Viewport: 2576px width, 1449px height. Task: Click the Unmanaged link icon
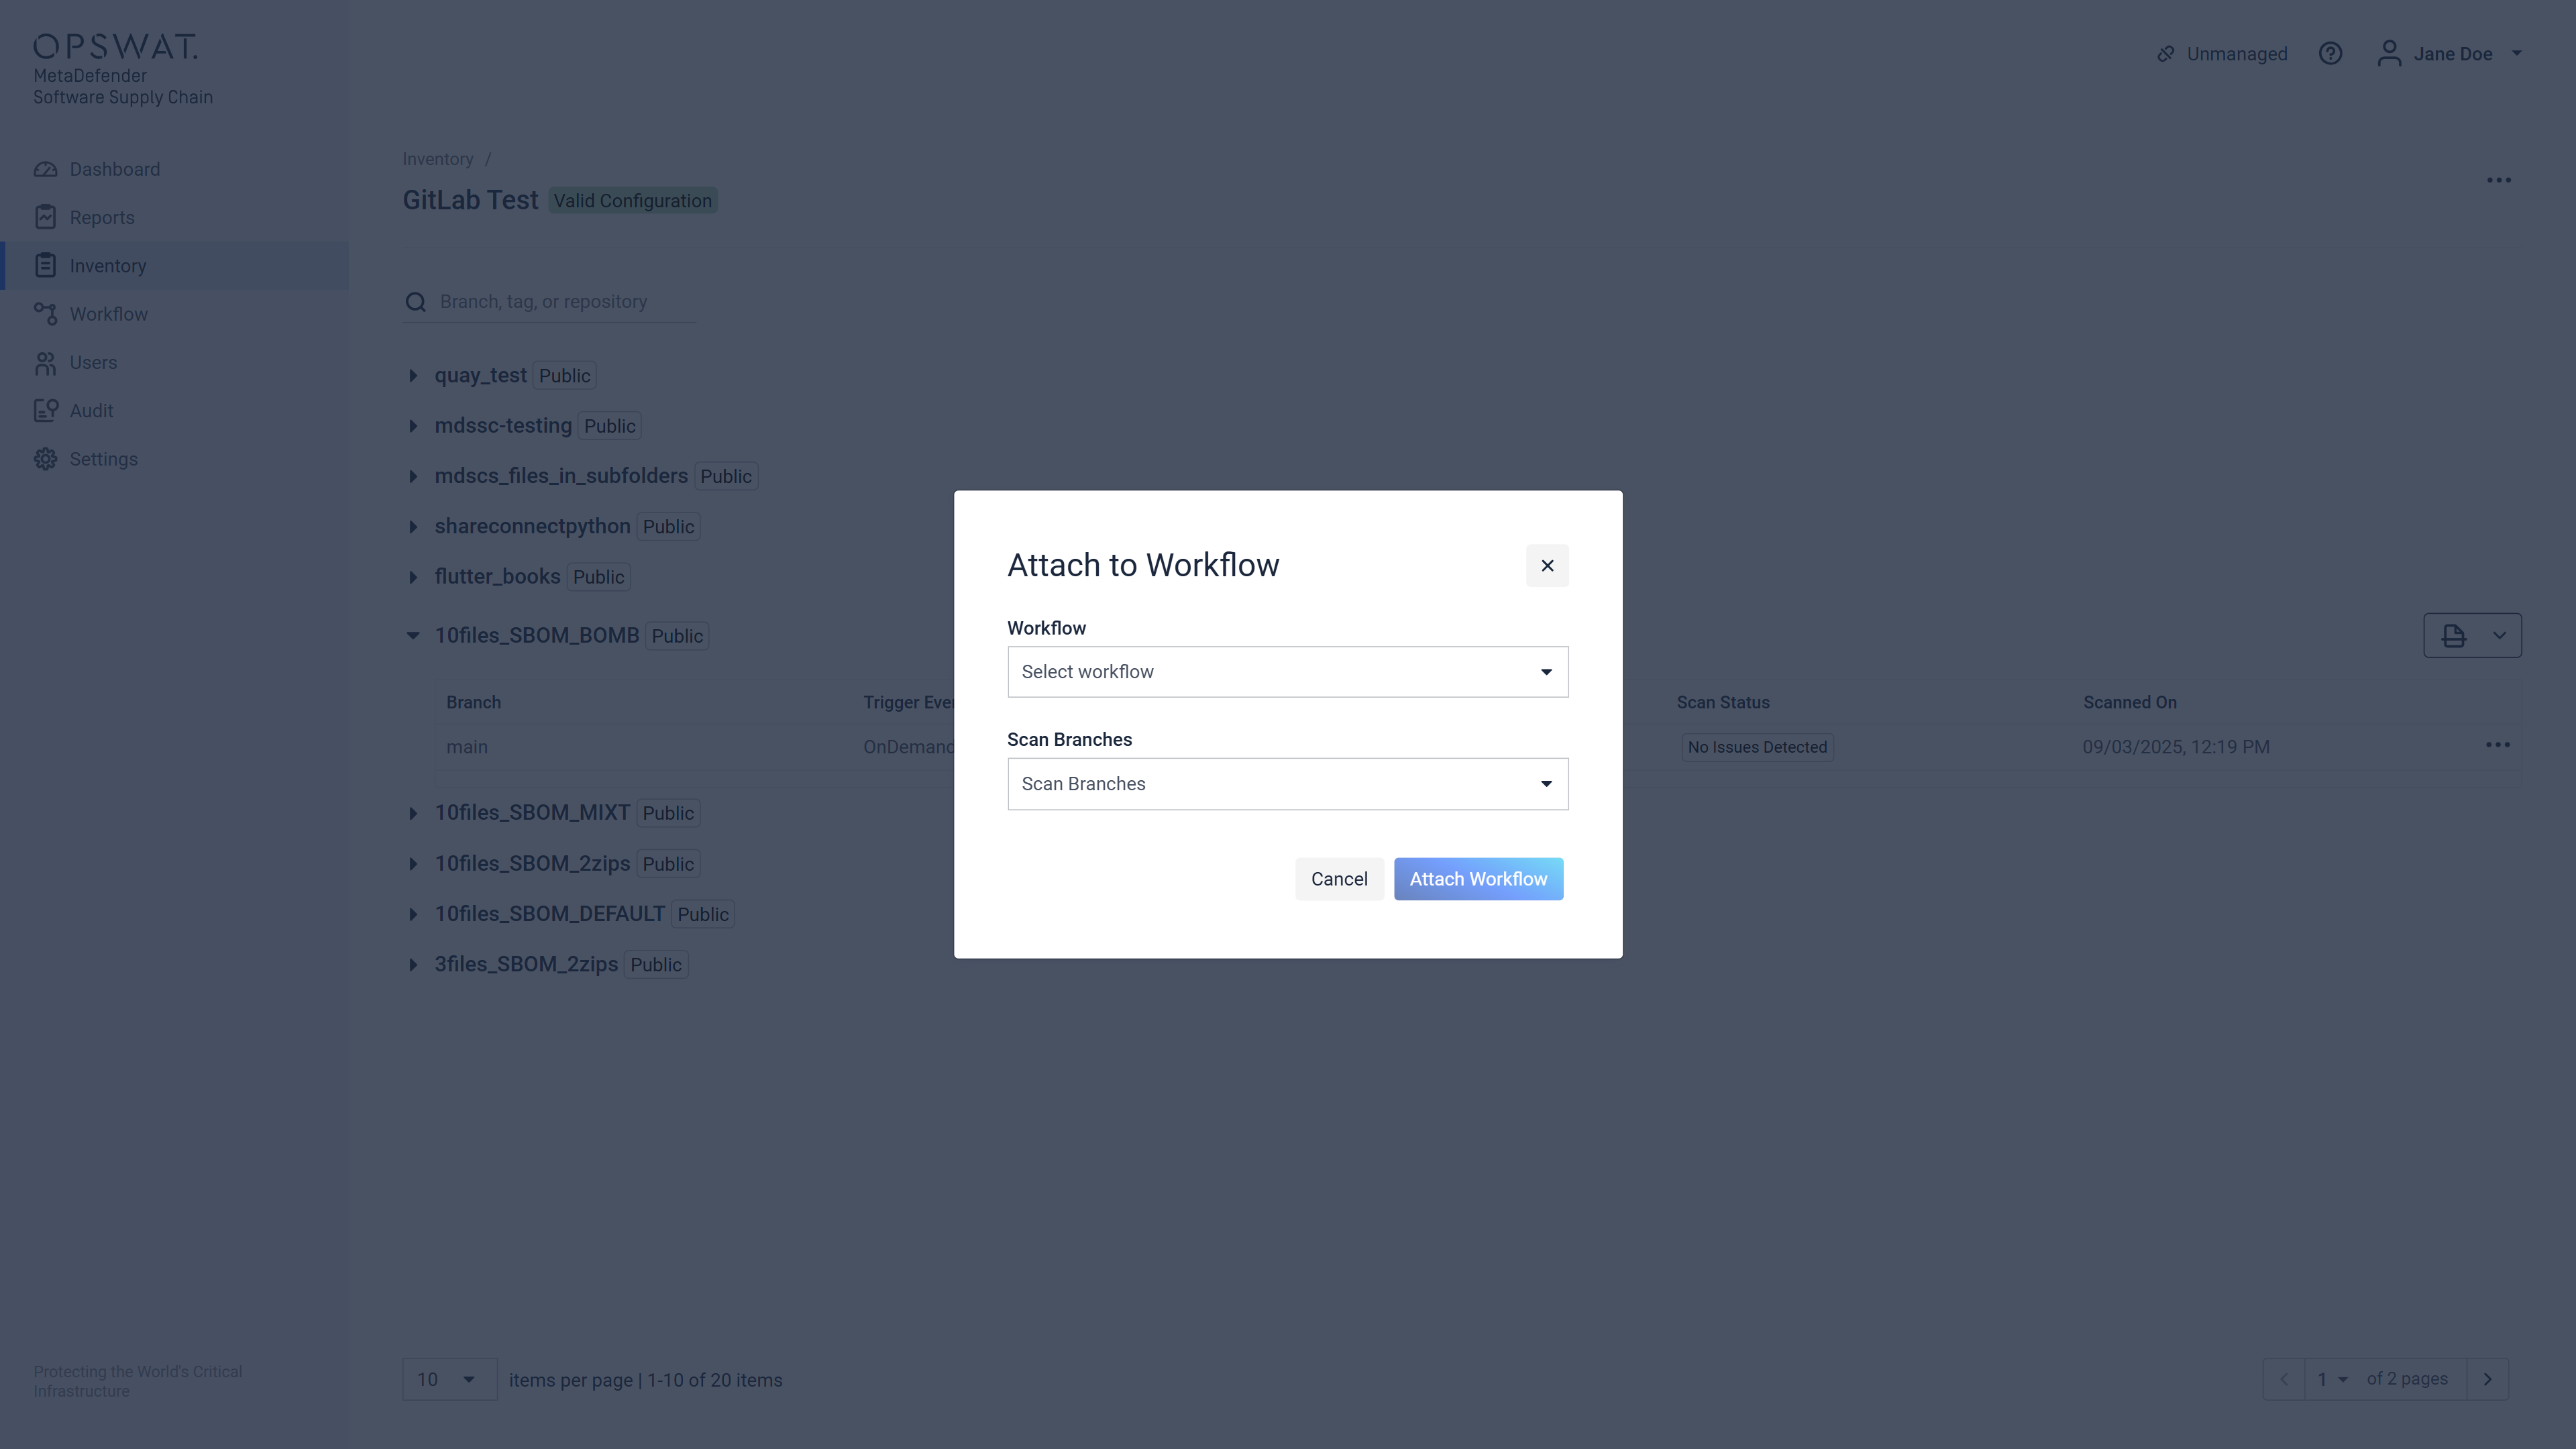click(2166, 54)
